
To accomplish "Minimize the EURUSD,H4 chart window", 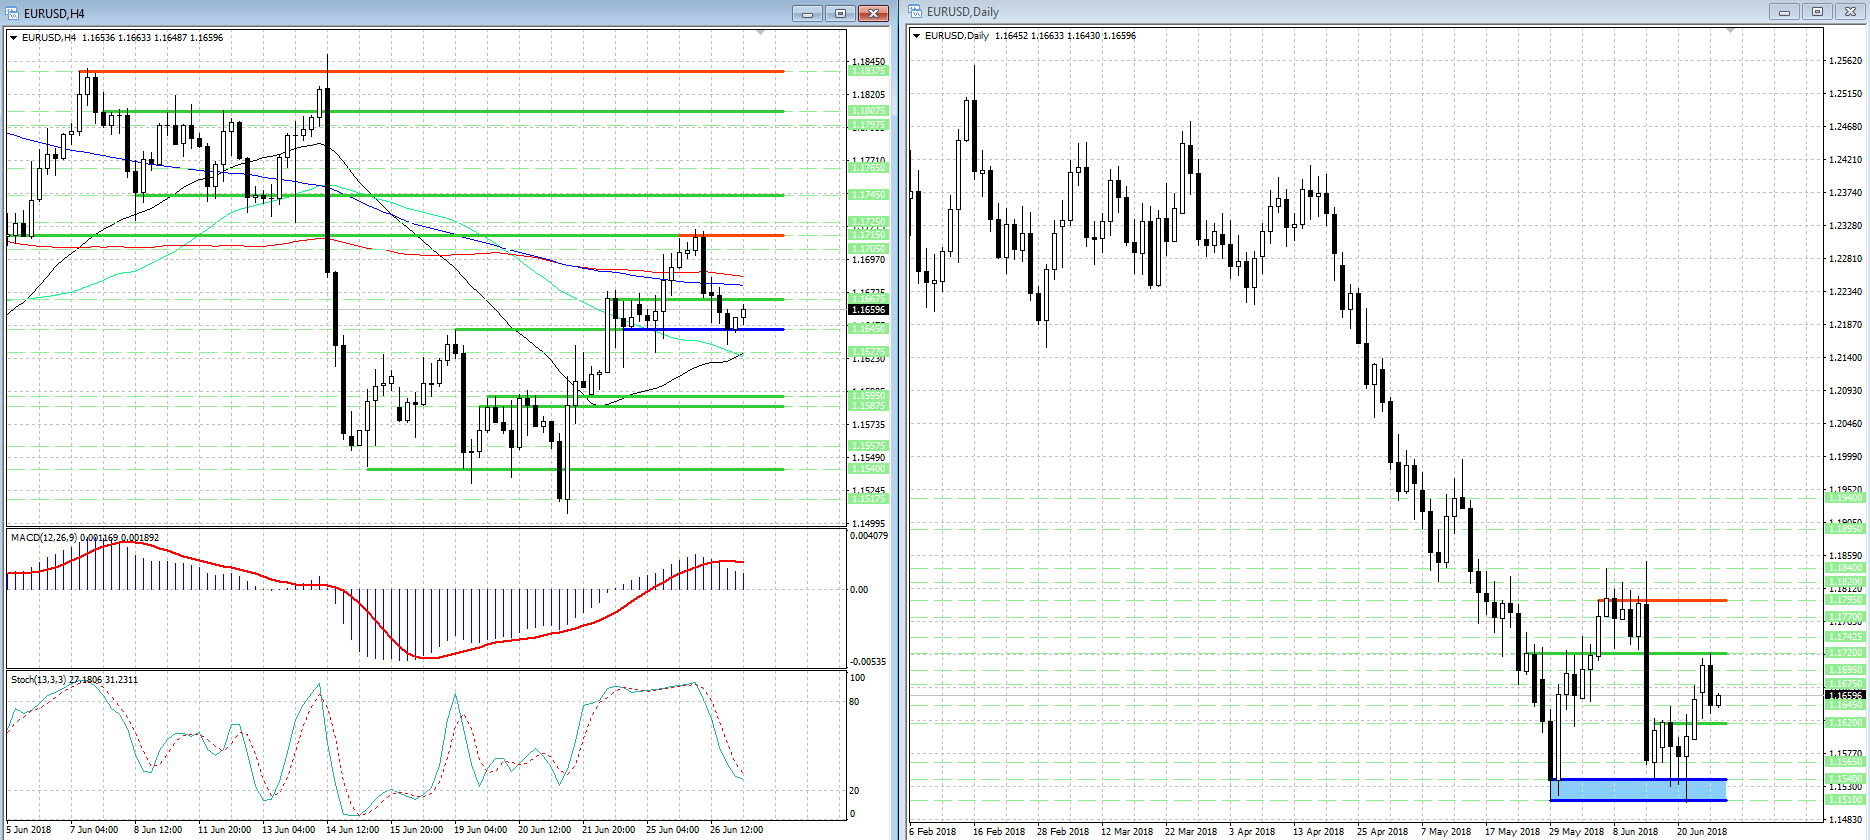I will (x=807, y=13).
